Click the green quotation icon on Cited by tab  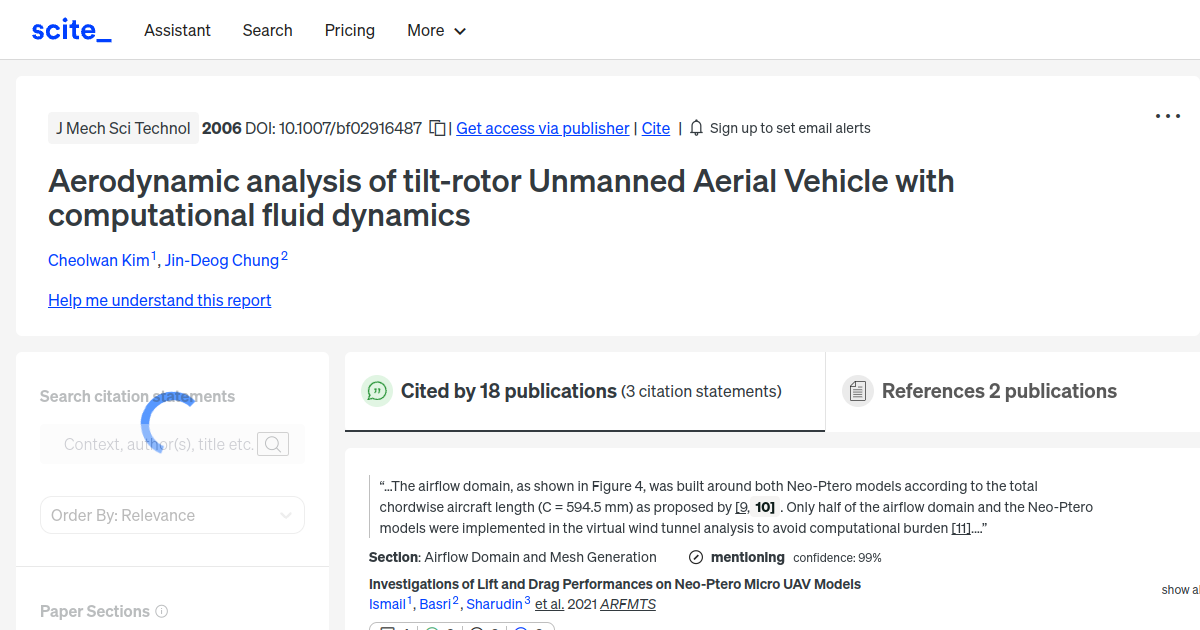point(377,391)
